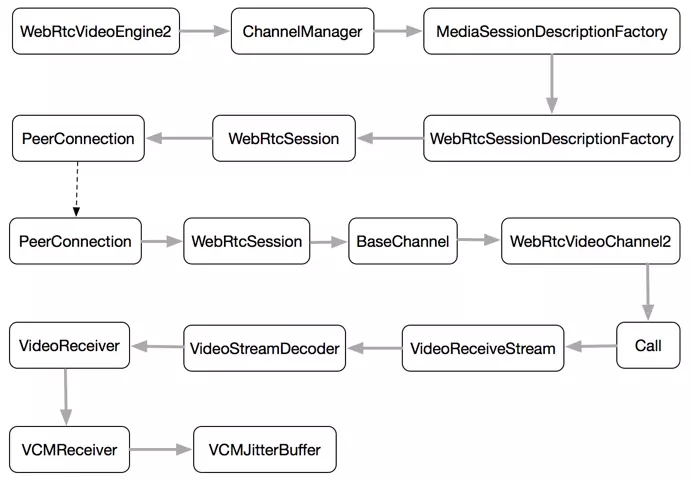Image resolution: width=692 pixels, height=482 pixels.
Task: Click arrow from MediaSessionDescriptionFactory to WebRtcSessionDescriptionFactory
Action: (x=551, y=85)
